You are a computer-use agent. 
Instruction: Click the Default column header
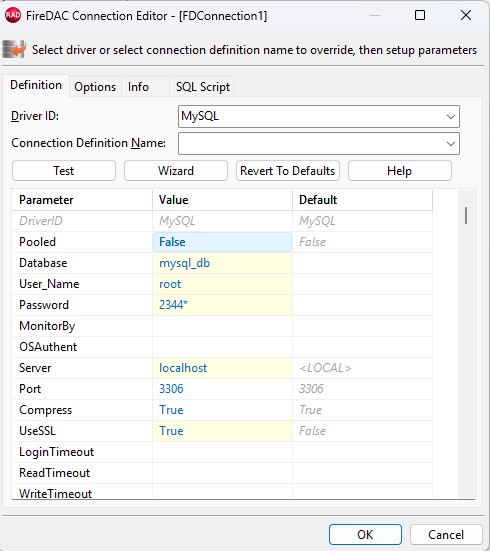click(362, 200)
